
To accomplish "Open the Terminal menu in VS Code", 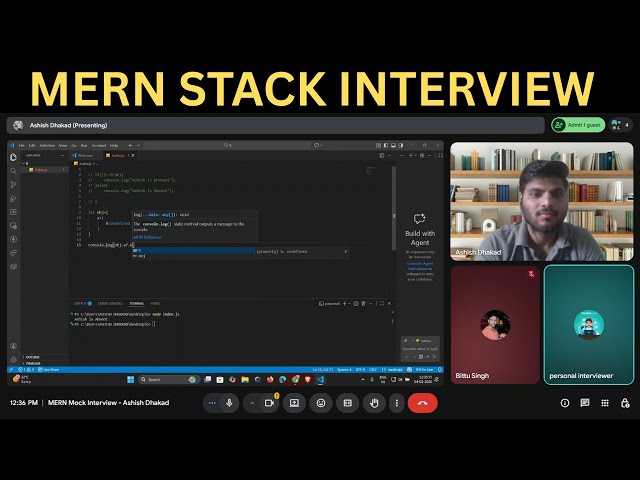I will point(99,145).
